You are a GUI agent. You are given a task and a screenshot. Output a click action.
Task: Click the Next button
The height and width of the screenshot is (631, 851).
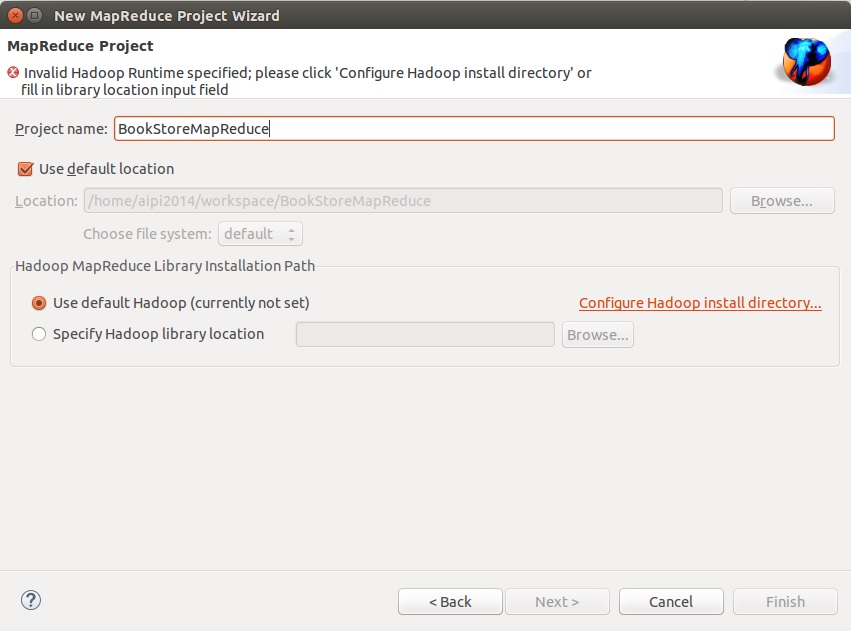[x=557, y=602]
